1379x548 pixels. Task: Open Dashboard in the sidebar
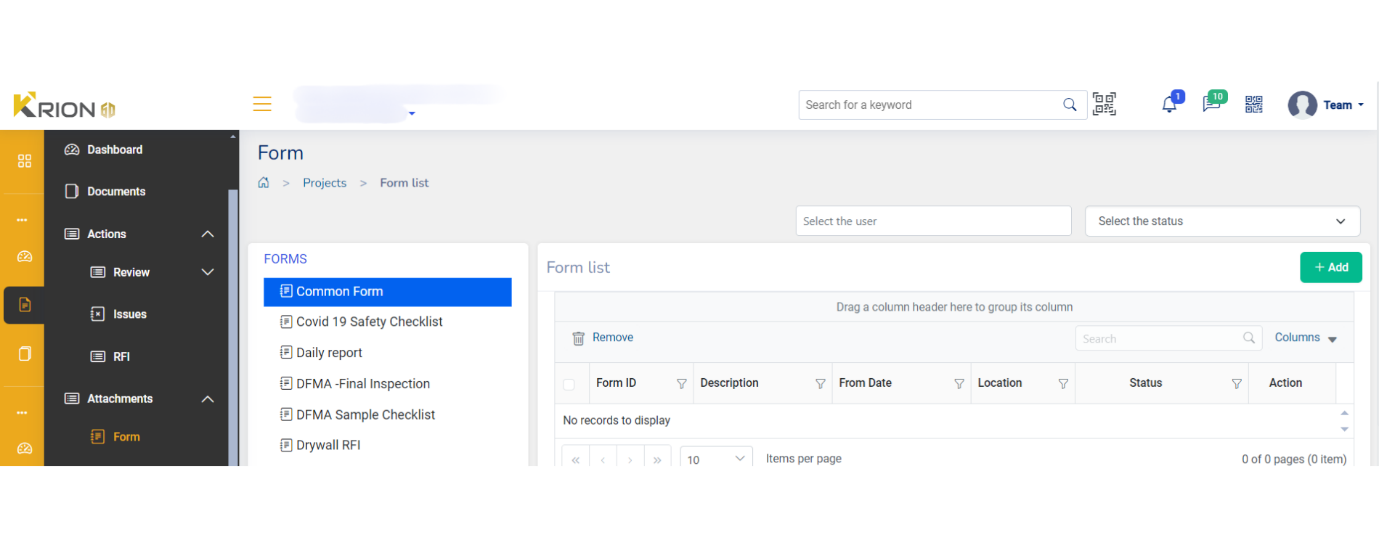(114, 150)
